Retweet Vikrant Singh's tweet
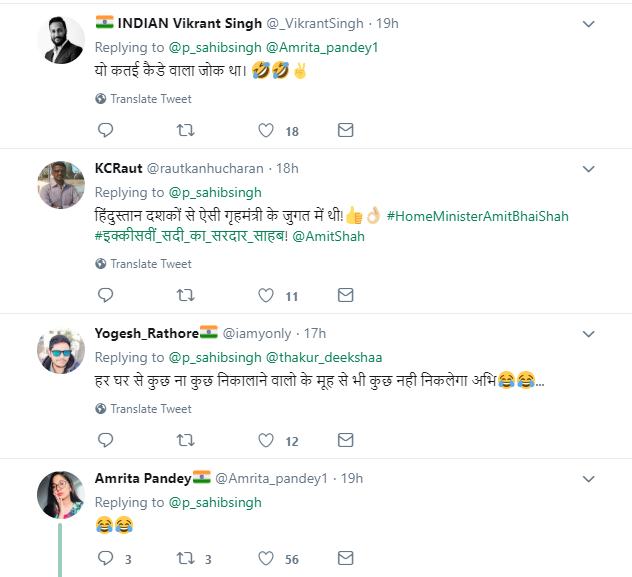 185,131
